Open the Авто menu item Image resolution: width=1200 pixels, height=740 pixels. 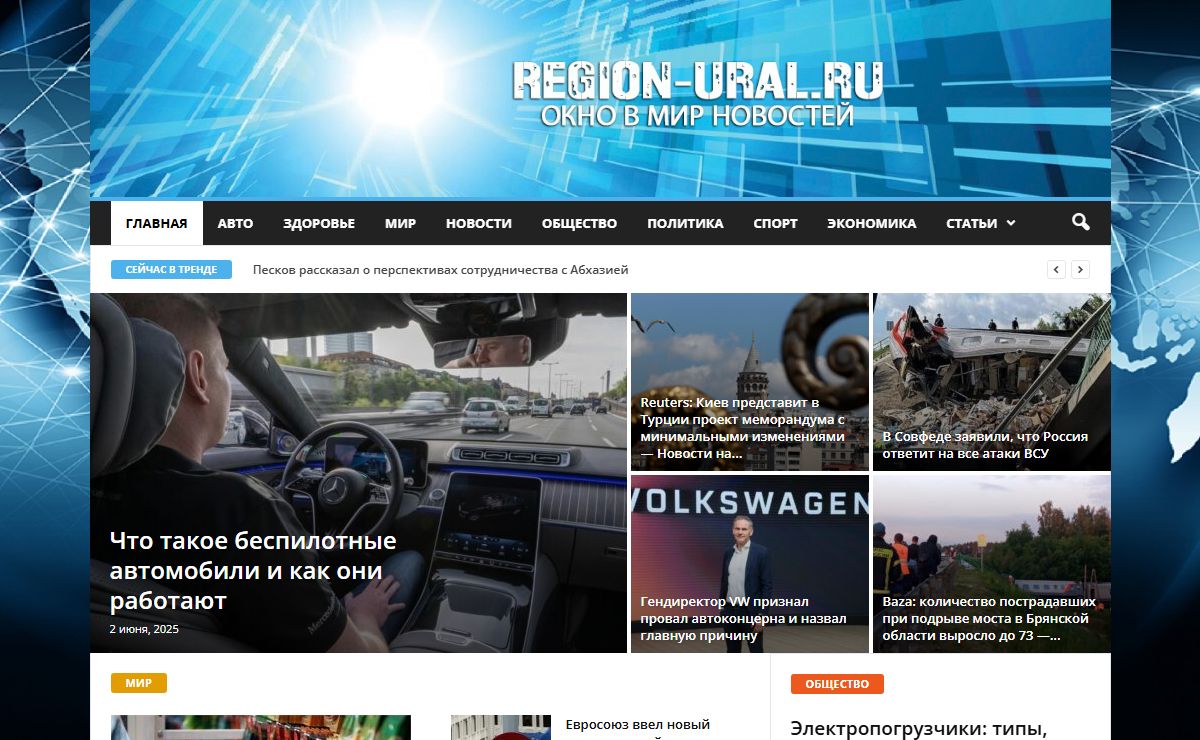pos(235,223)
